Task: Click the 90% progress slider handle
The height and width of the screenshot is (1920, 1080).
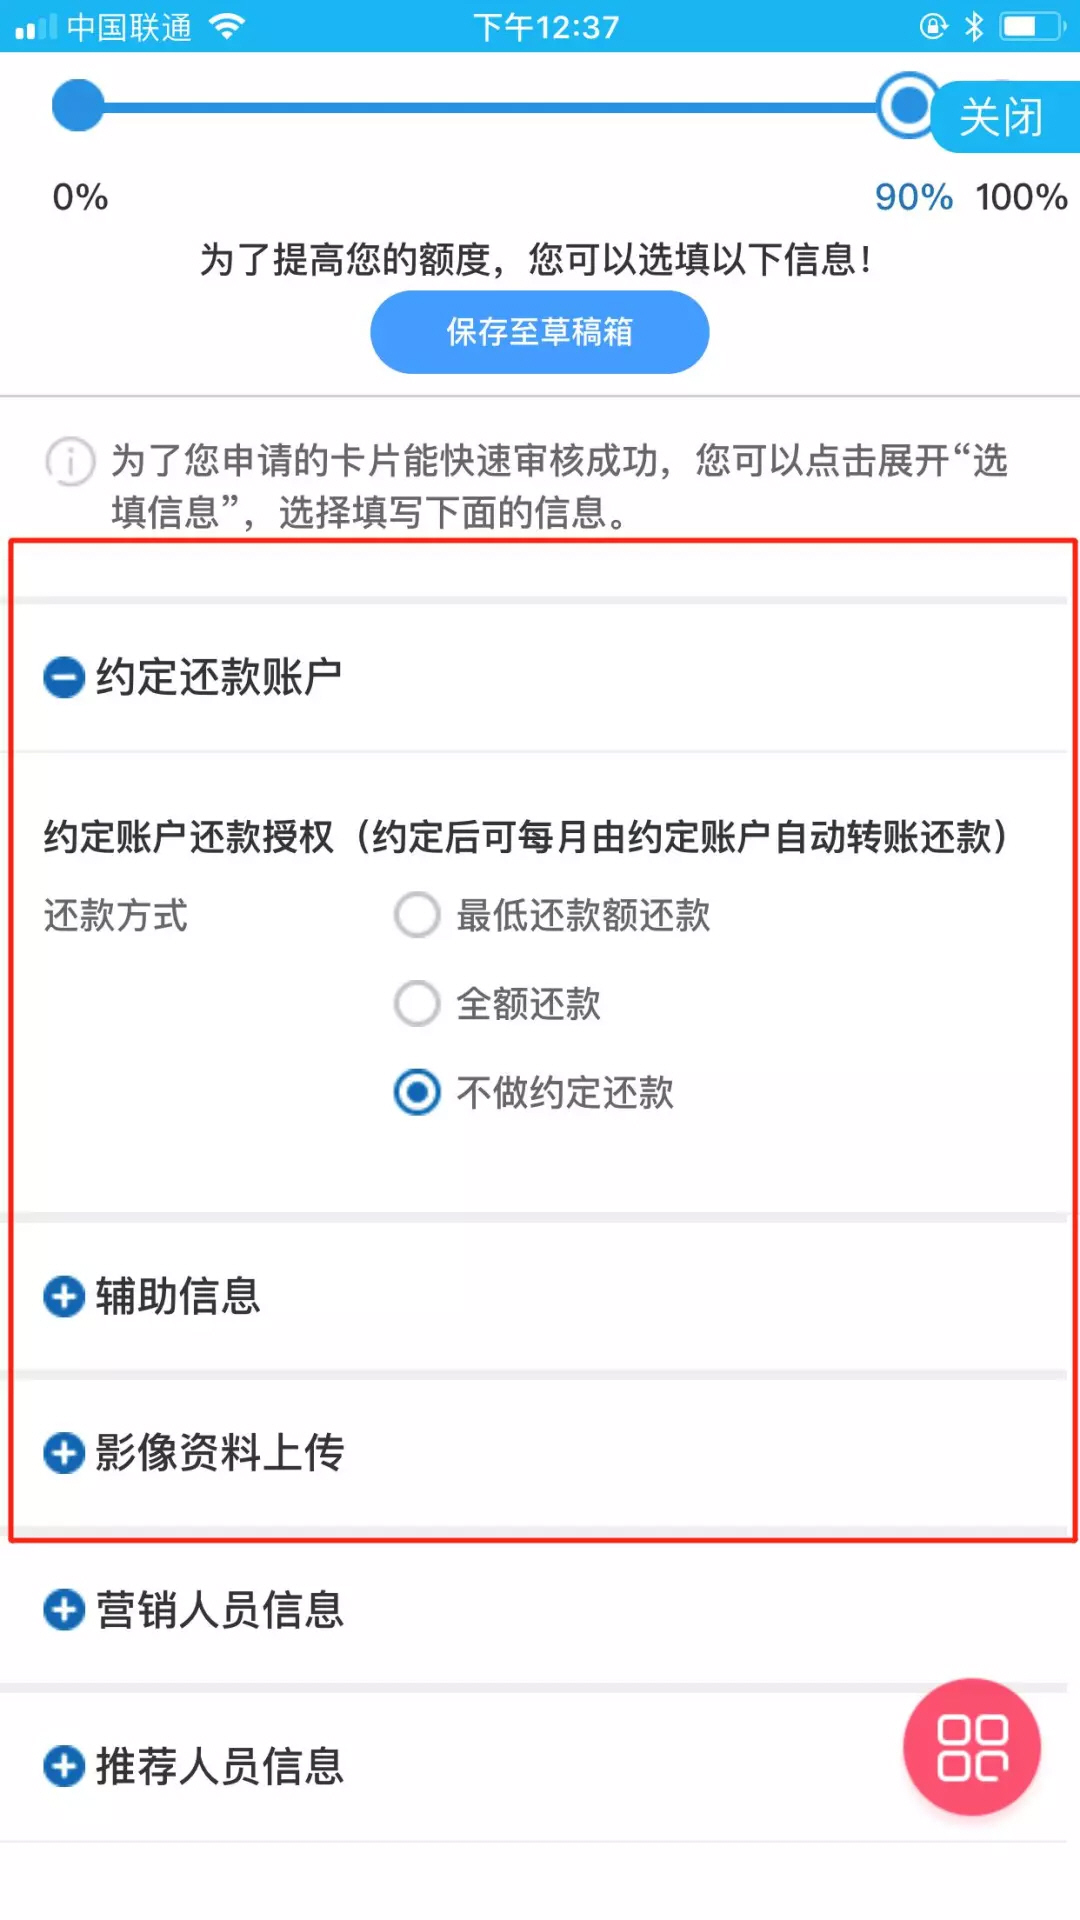Action: pyautogui.click(x=908, y=105)
